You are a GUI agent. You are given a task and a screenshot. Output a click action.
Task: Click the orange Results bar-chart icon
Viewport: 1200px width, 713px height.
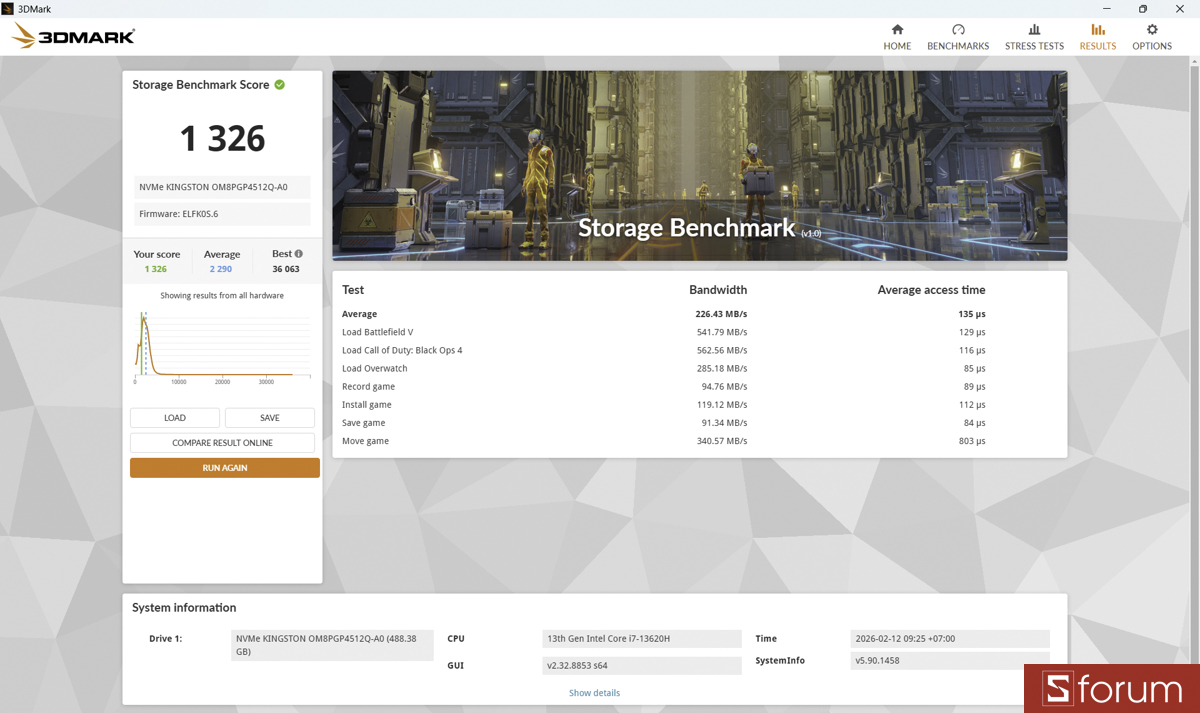(x=1097, y=32)
